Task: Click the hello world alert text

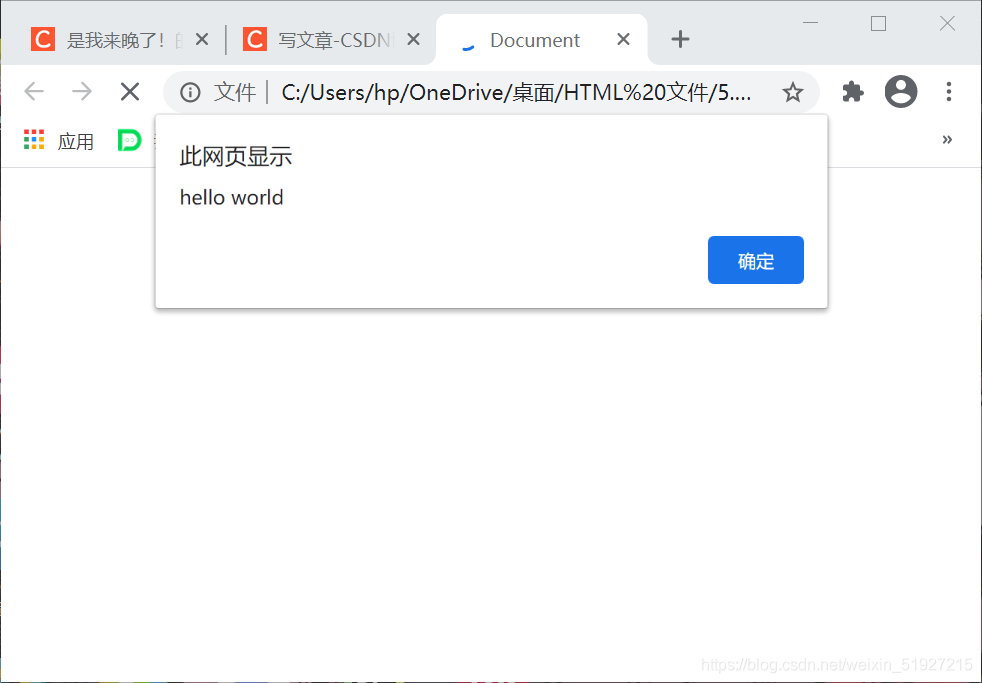Action: (231, 197)
